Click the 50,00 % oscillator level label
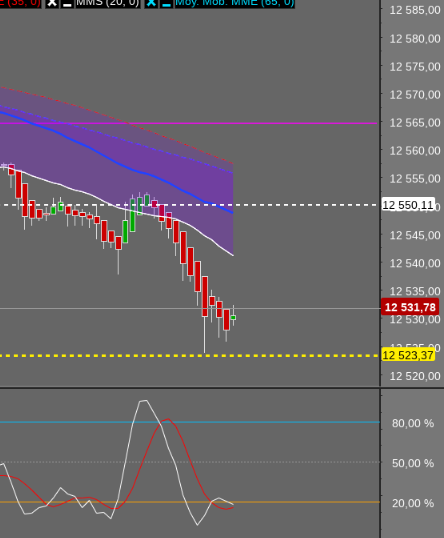The width and height of the screenshot is (444, 538). (x=413, y=463)
